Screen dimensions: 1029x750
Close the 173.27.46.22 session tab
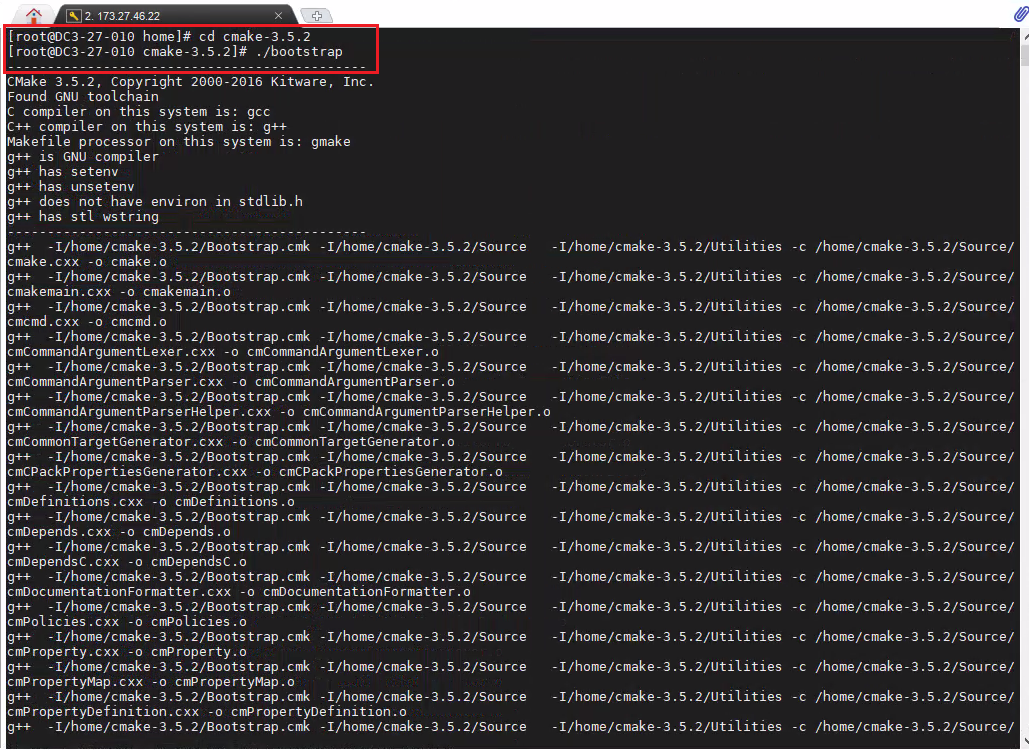[x=278, y=15]
